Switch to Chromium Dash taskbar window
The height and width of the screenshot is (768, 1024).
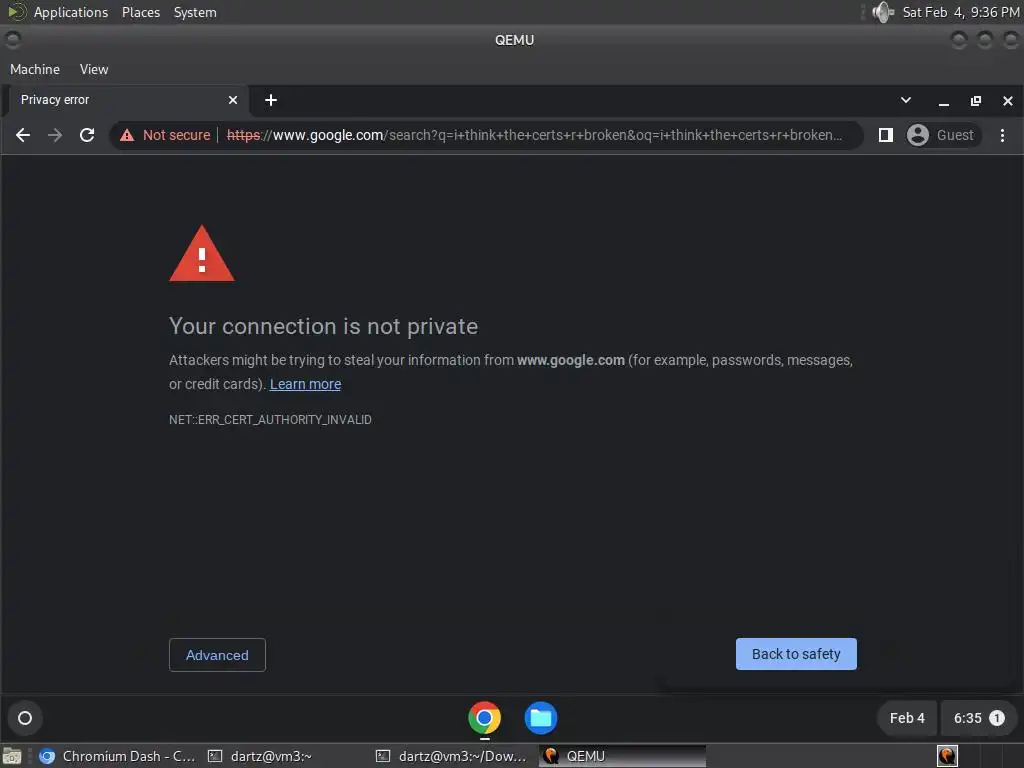click(x=118, y=756)
